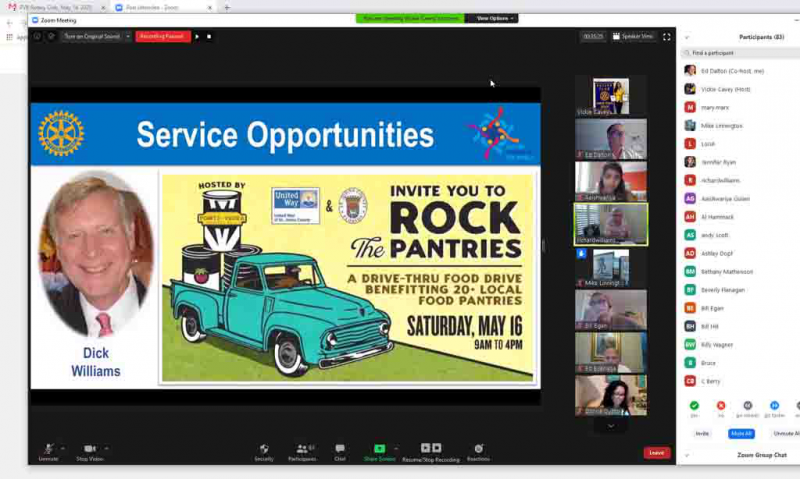Select Ed Dalton video thumbnail
Screen dimensions: 800x479
[611, 139]
